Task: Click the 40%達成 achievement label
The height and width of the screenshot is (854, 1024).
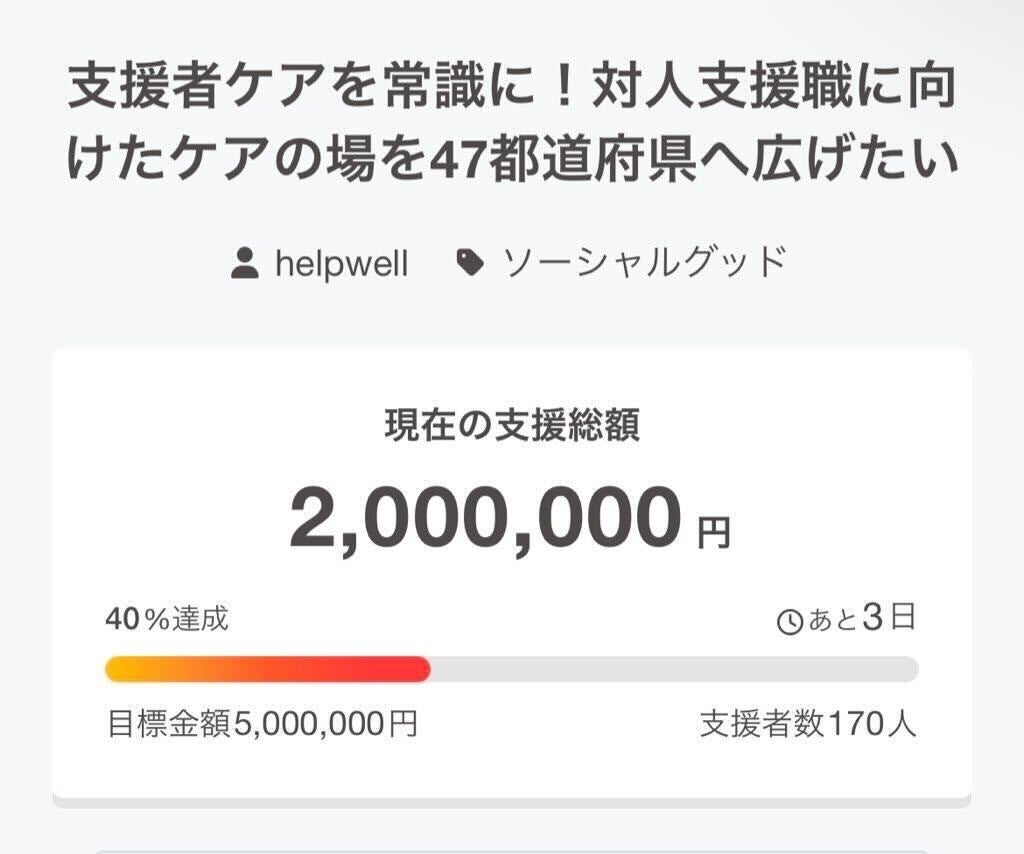Action: pos(167,619)
